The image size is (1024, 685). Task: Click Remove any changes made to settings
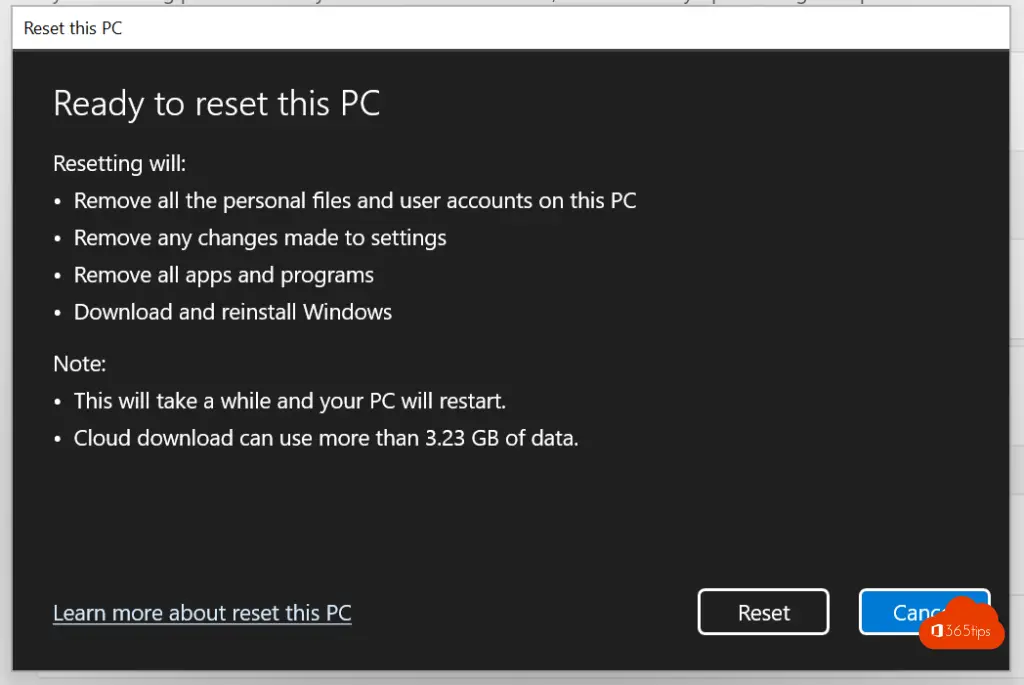pyautogui.click(x=260, y=238)
